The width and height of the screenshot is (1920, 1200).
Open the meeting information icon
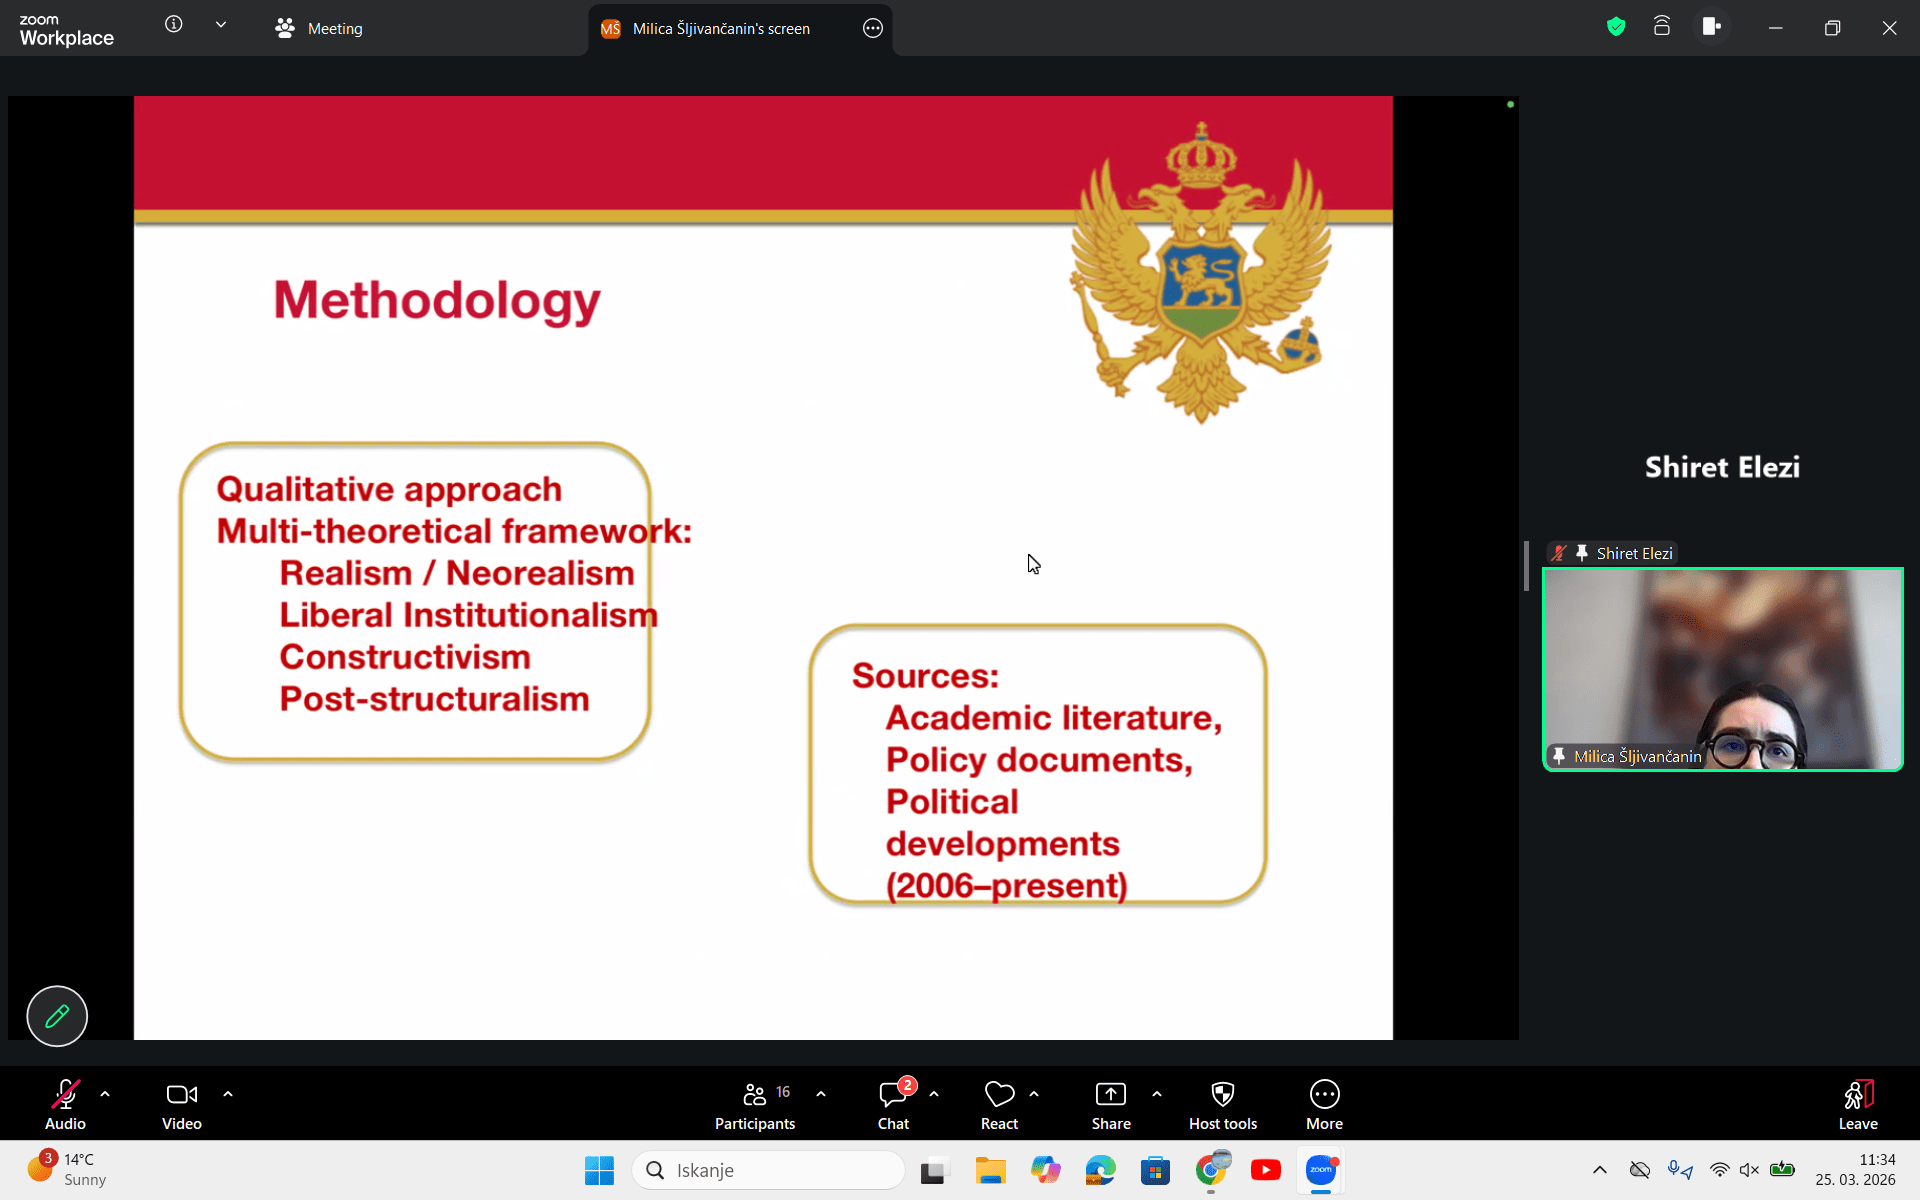coord(174,25)
